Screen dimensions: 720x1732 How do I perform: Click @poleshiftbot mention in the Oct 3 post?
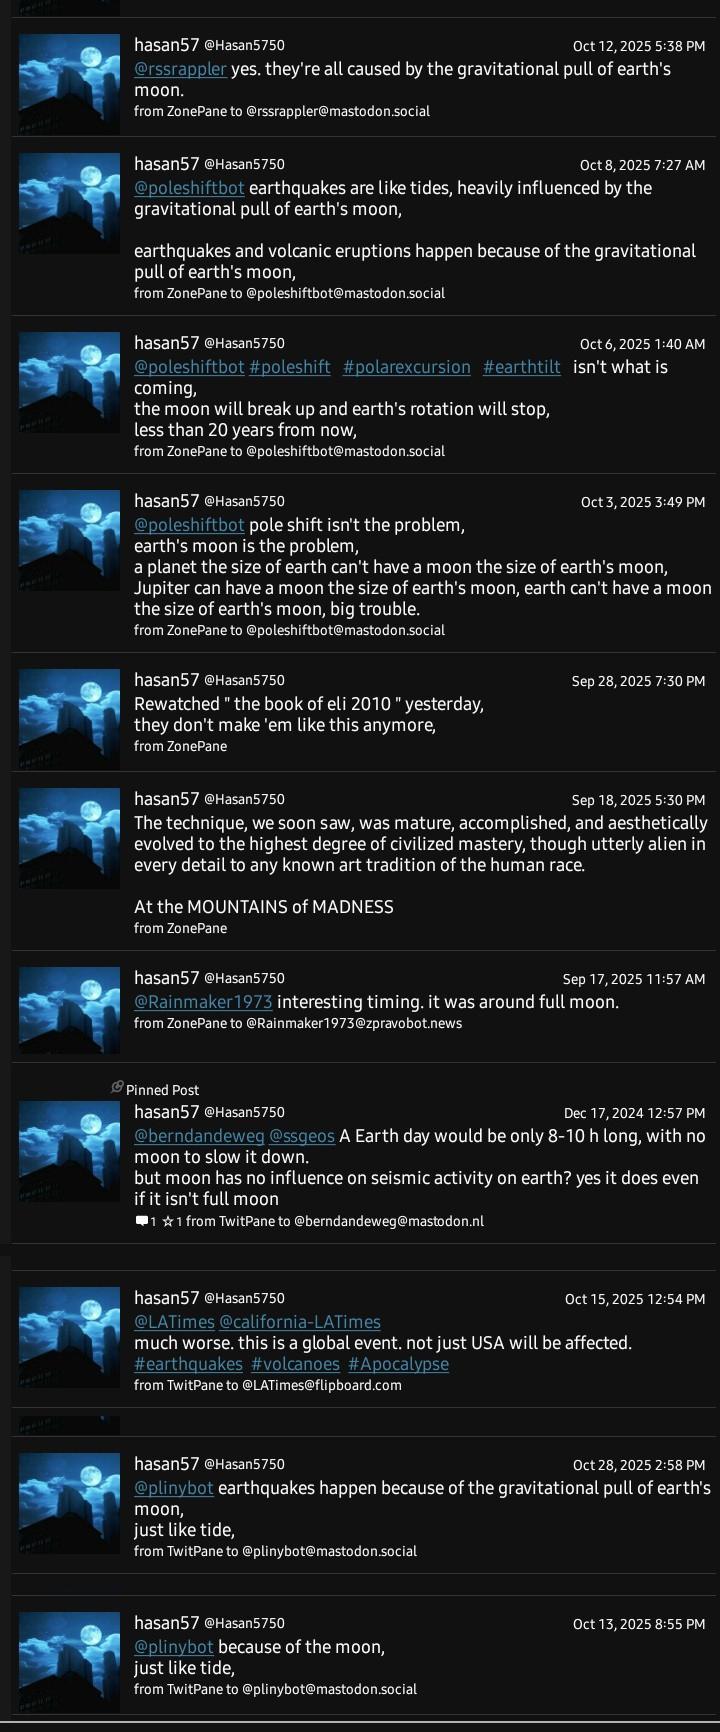[x=189, y=525]
